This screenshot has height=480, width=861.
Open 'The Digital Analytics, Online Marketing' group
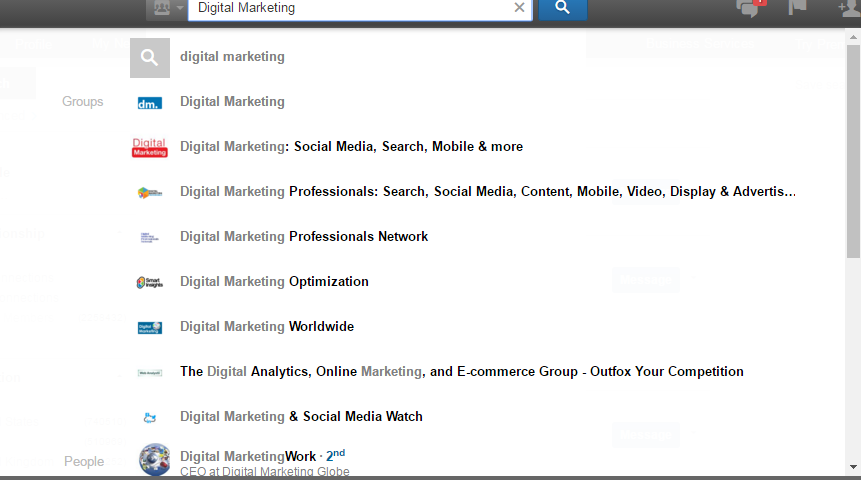[x=462, y=372]
